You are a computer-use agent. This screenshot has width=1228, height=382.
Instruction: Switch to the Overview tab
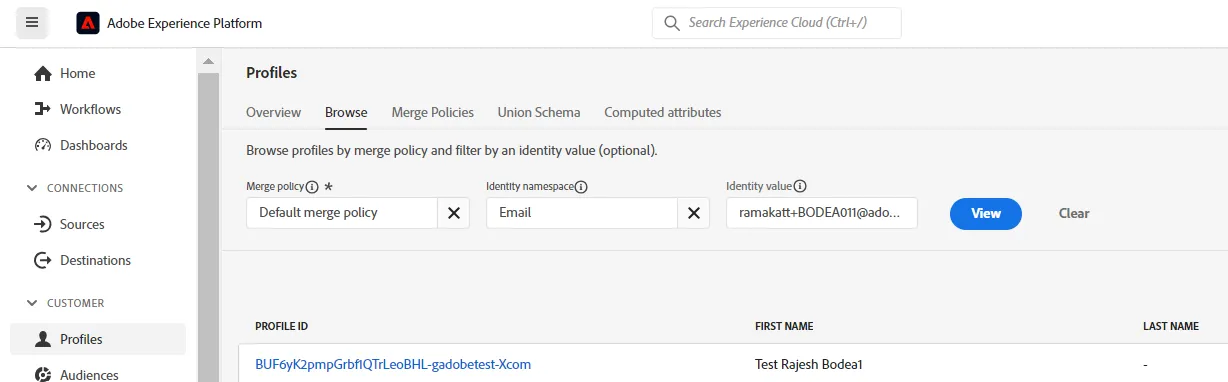tap(273, 112)
